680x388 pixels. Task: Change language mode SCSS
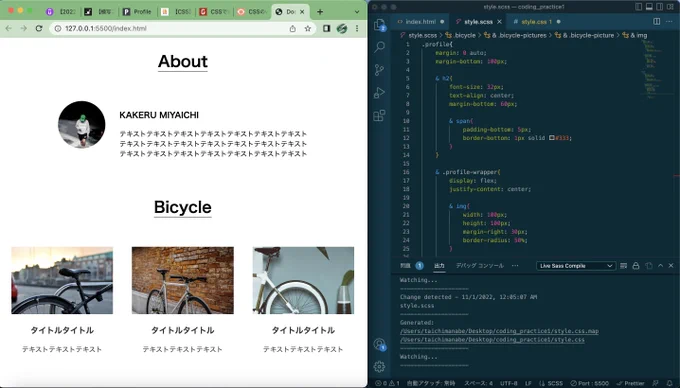(551, 383)
